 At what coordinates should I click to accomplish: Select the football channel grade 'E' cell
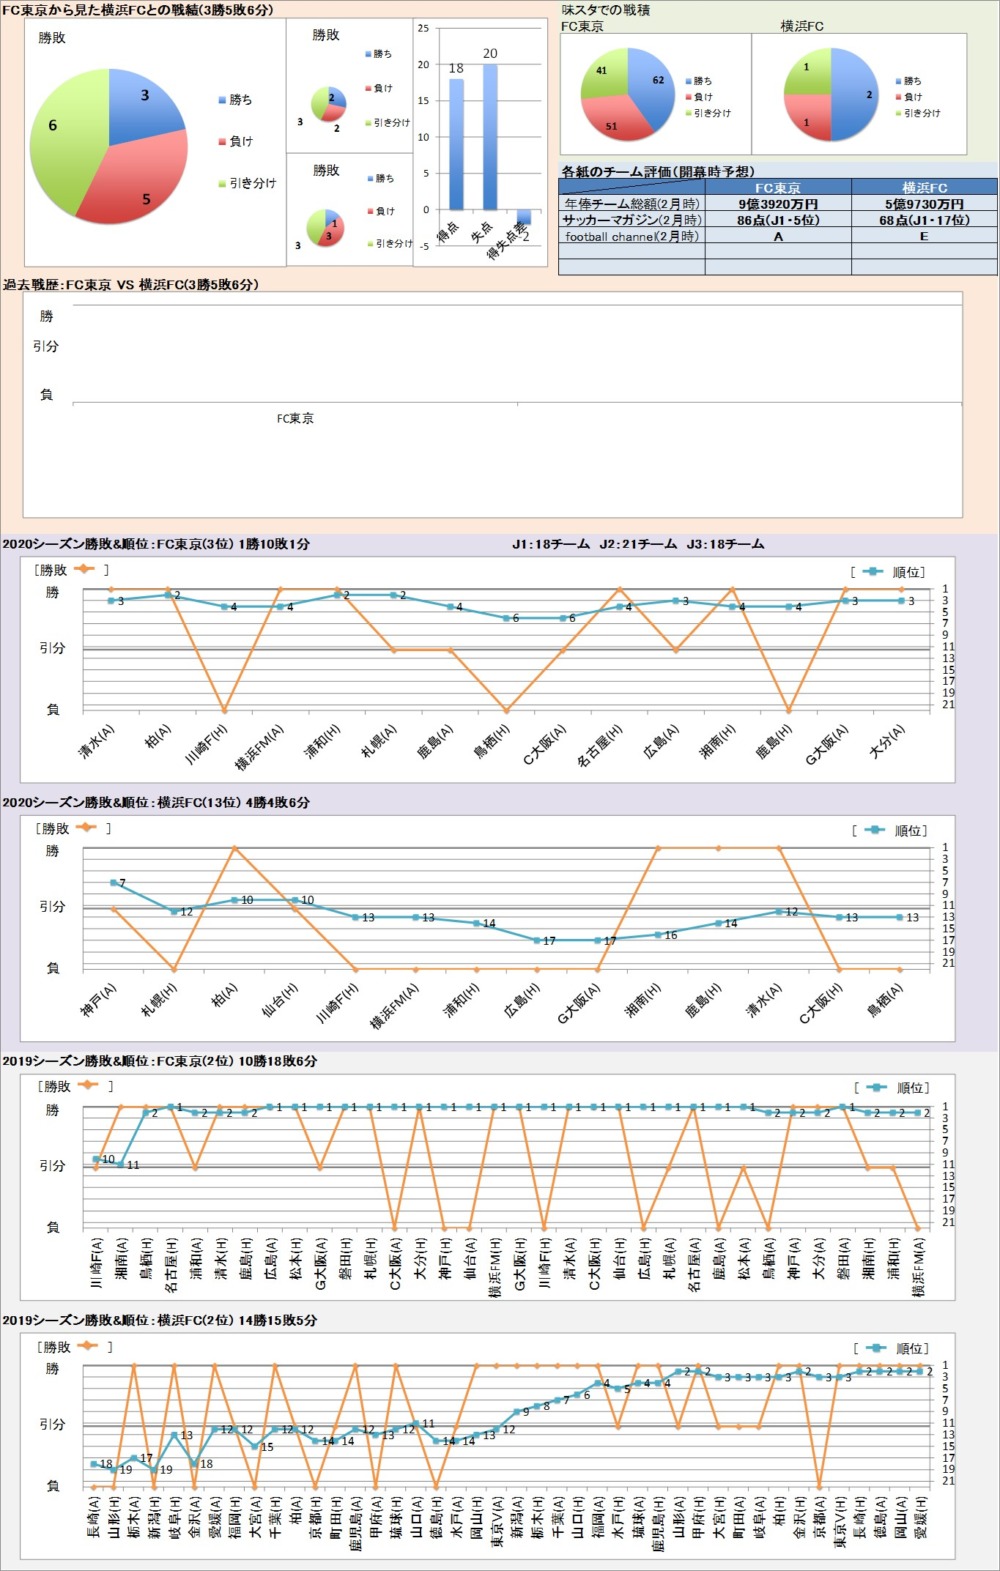coord(924,236)
